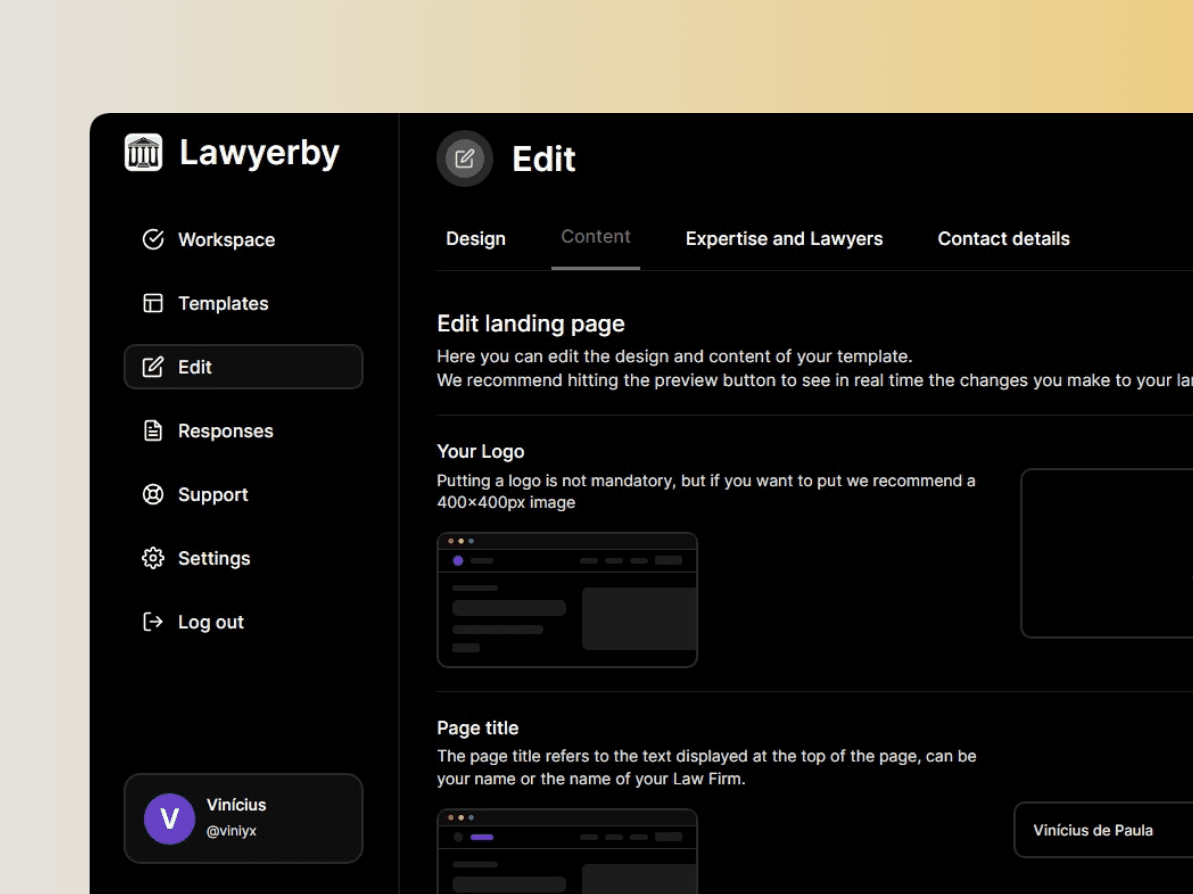The image size is (1193, 894).
Task: Go to the Contact details tab
Action: tap(1004, 239)
